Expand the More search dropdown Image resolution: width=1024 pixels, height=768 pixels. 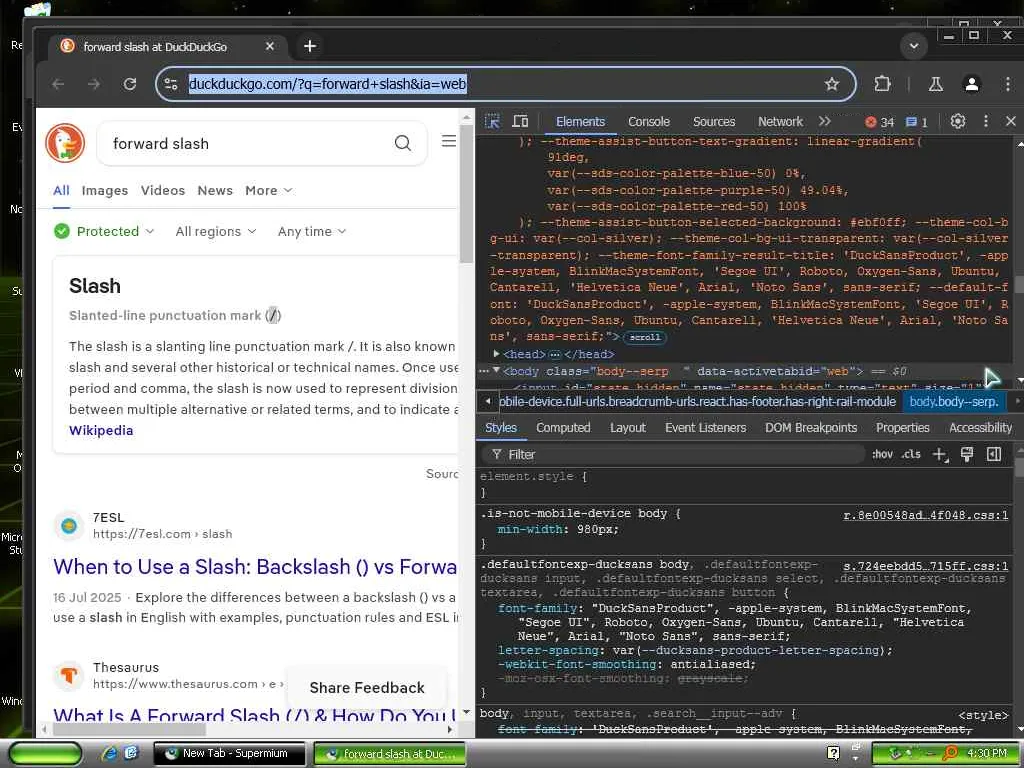coord(268,191)
